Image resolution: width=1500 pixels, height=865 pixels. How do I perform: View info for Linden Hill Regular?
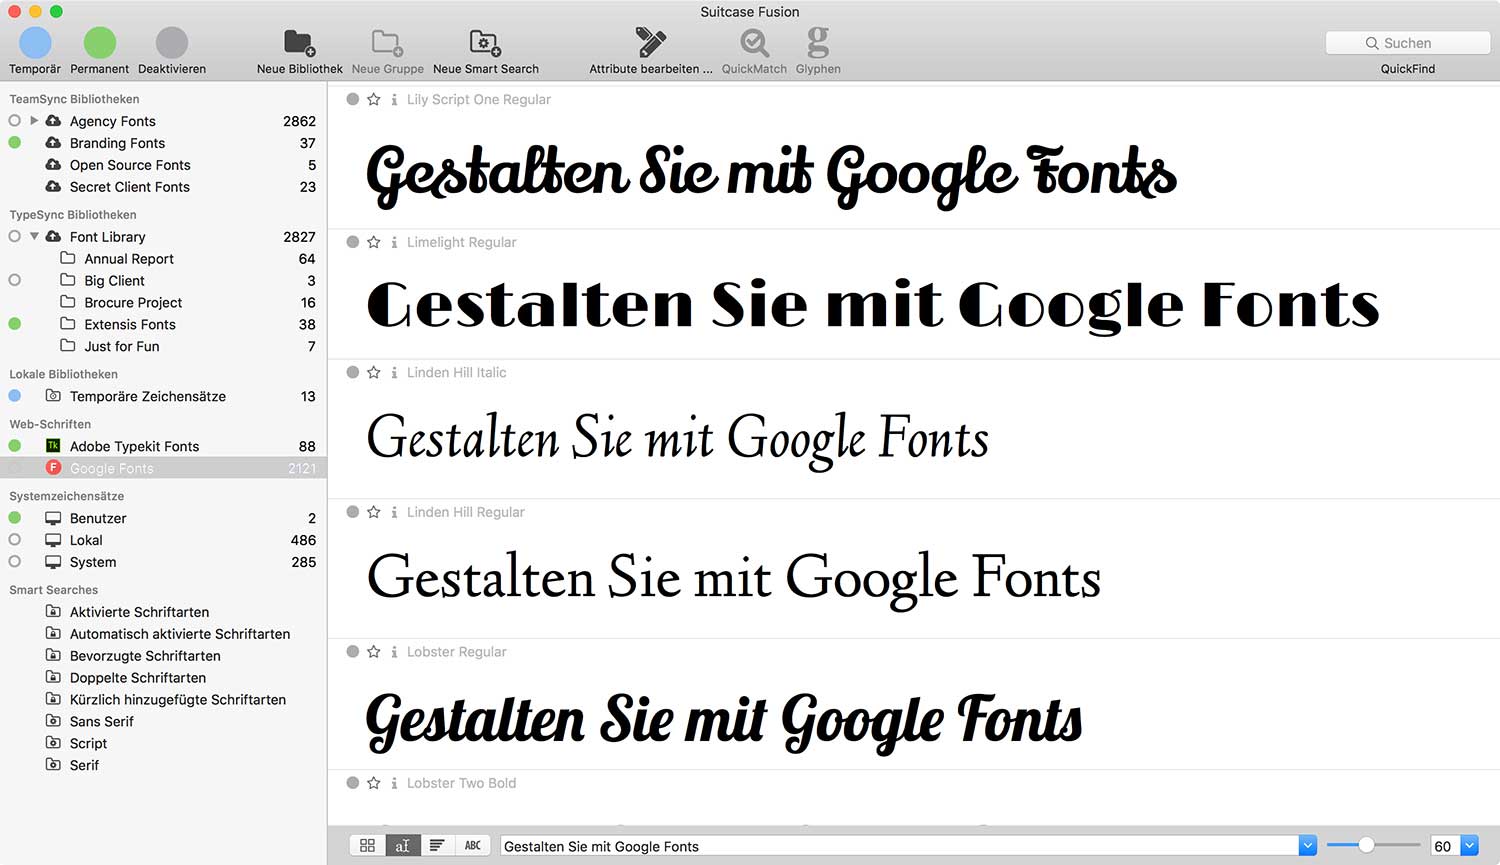pos(394,512)
